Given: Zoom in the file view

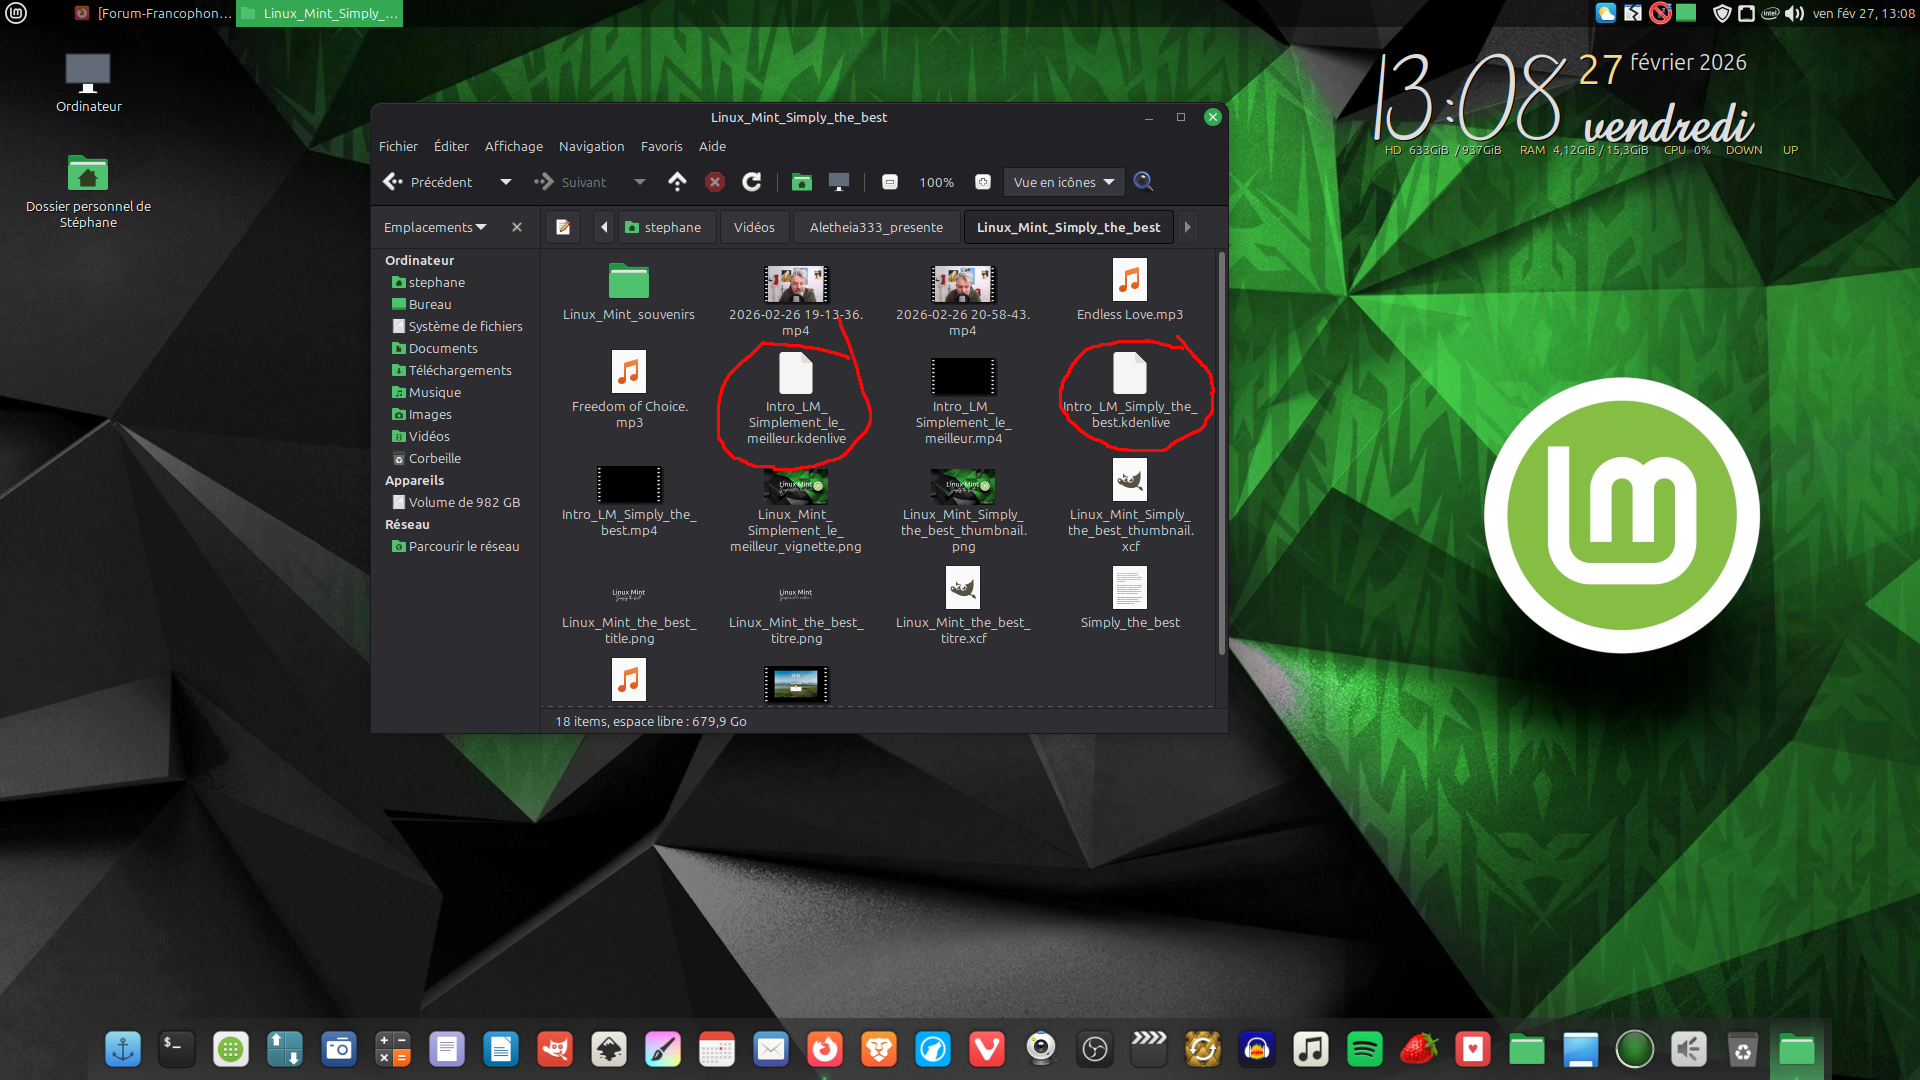Looking at the screenshot, I should (x=983, y=182).
